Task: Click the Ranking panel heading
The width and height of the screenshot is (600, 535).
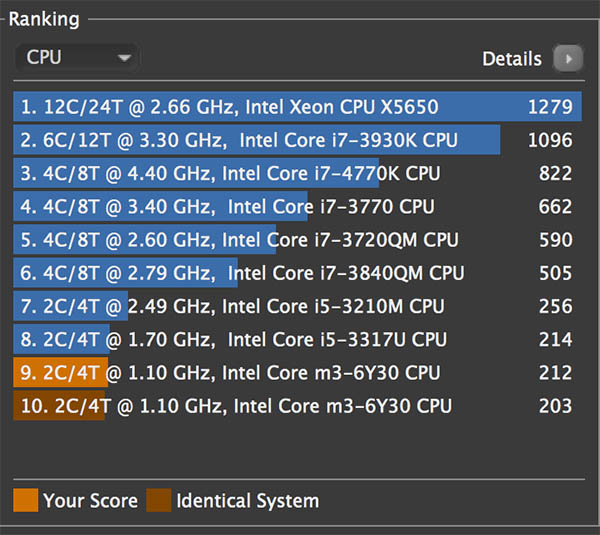Action: click(44, 20)
